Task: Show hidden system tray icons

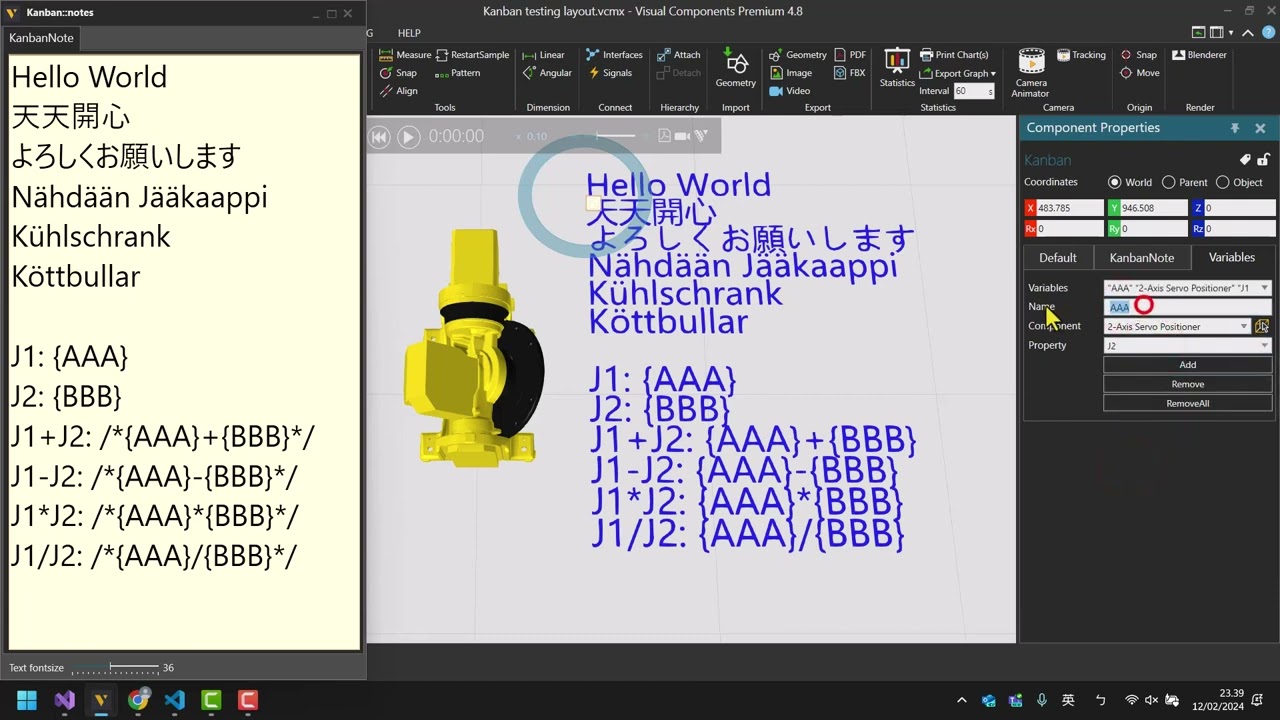Action: click(x=962, y=701)
